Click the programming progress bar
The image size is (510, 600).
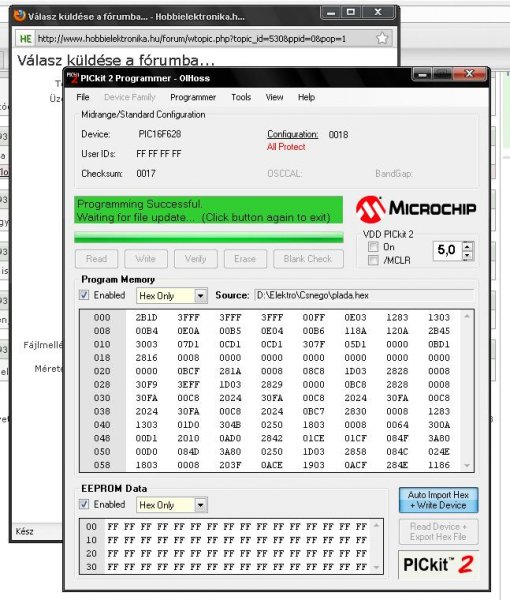pyautogui.click(x=209, y=237)
